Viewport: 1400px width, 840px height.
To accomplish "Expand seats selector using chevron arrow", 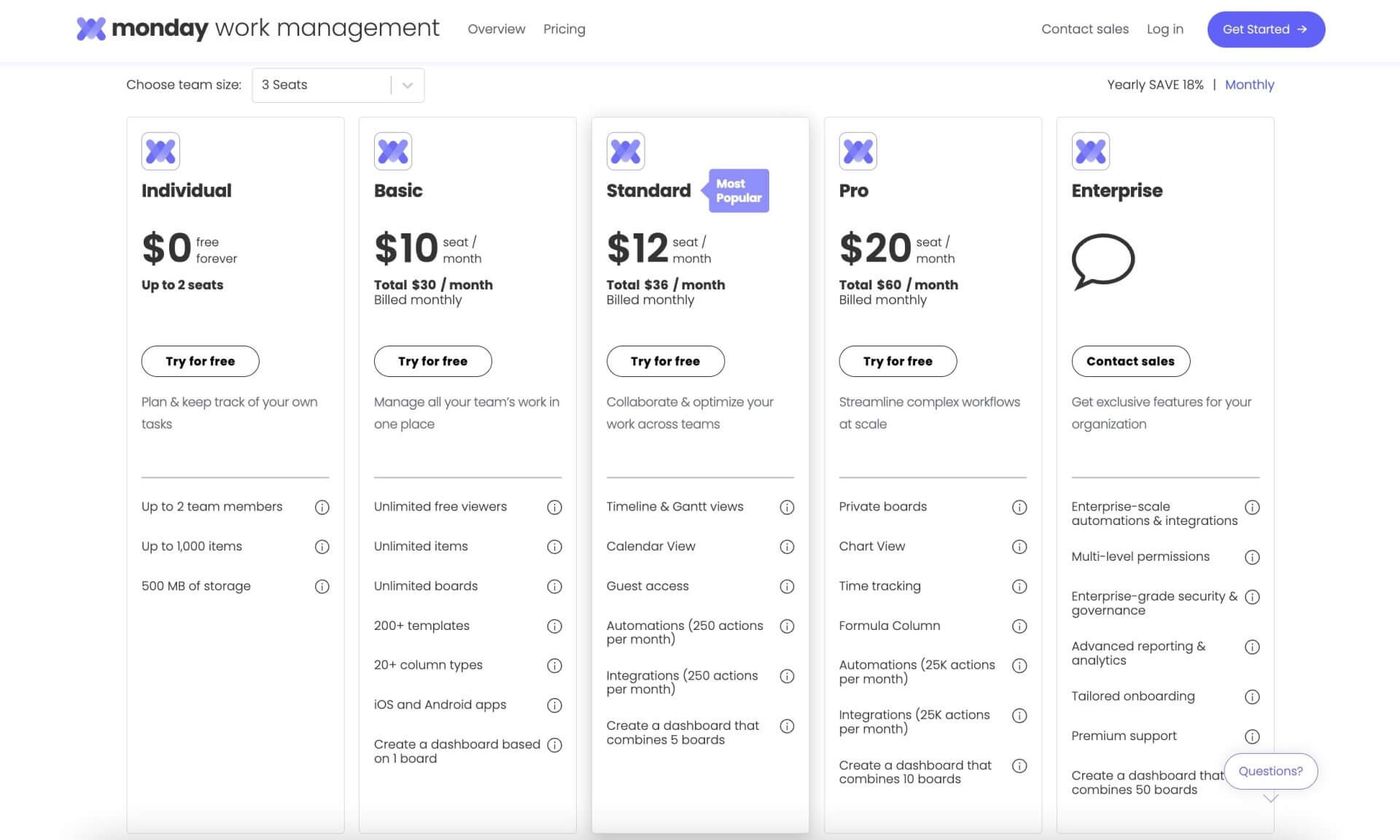I will point(407,85).
